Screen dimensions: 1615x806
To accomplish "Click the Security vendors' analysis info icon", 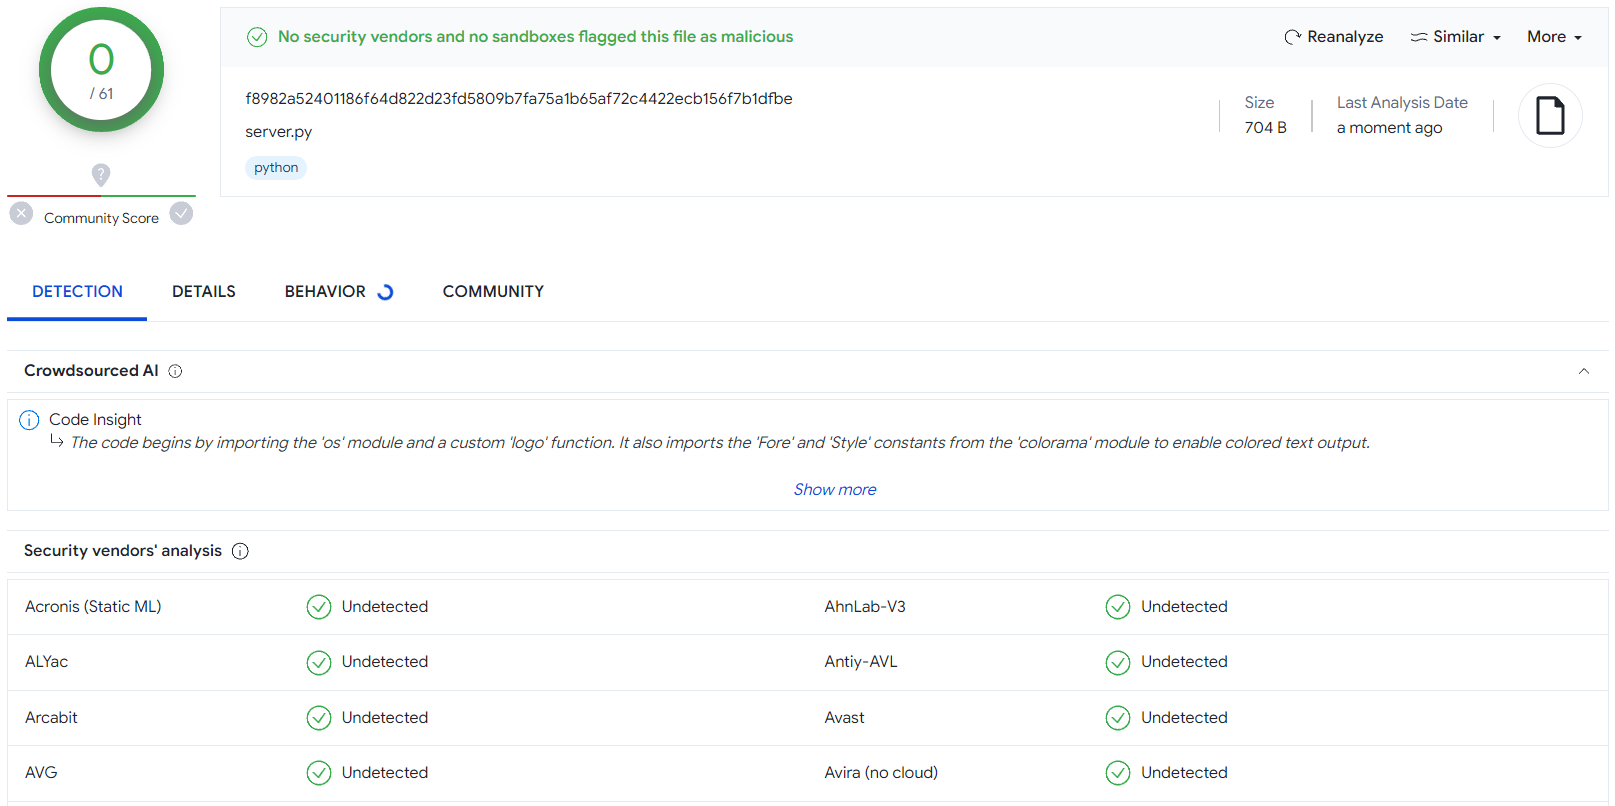I will 240,551.
